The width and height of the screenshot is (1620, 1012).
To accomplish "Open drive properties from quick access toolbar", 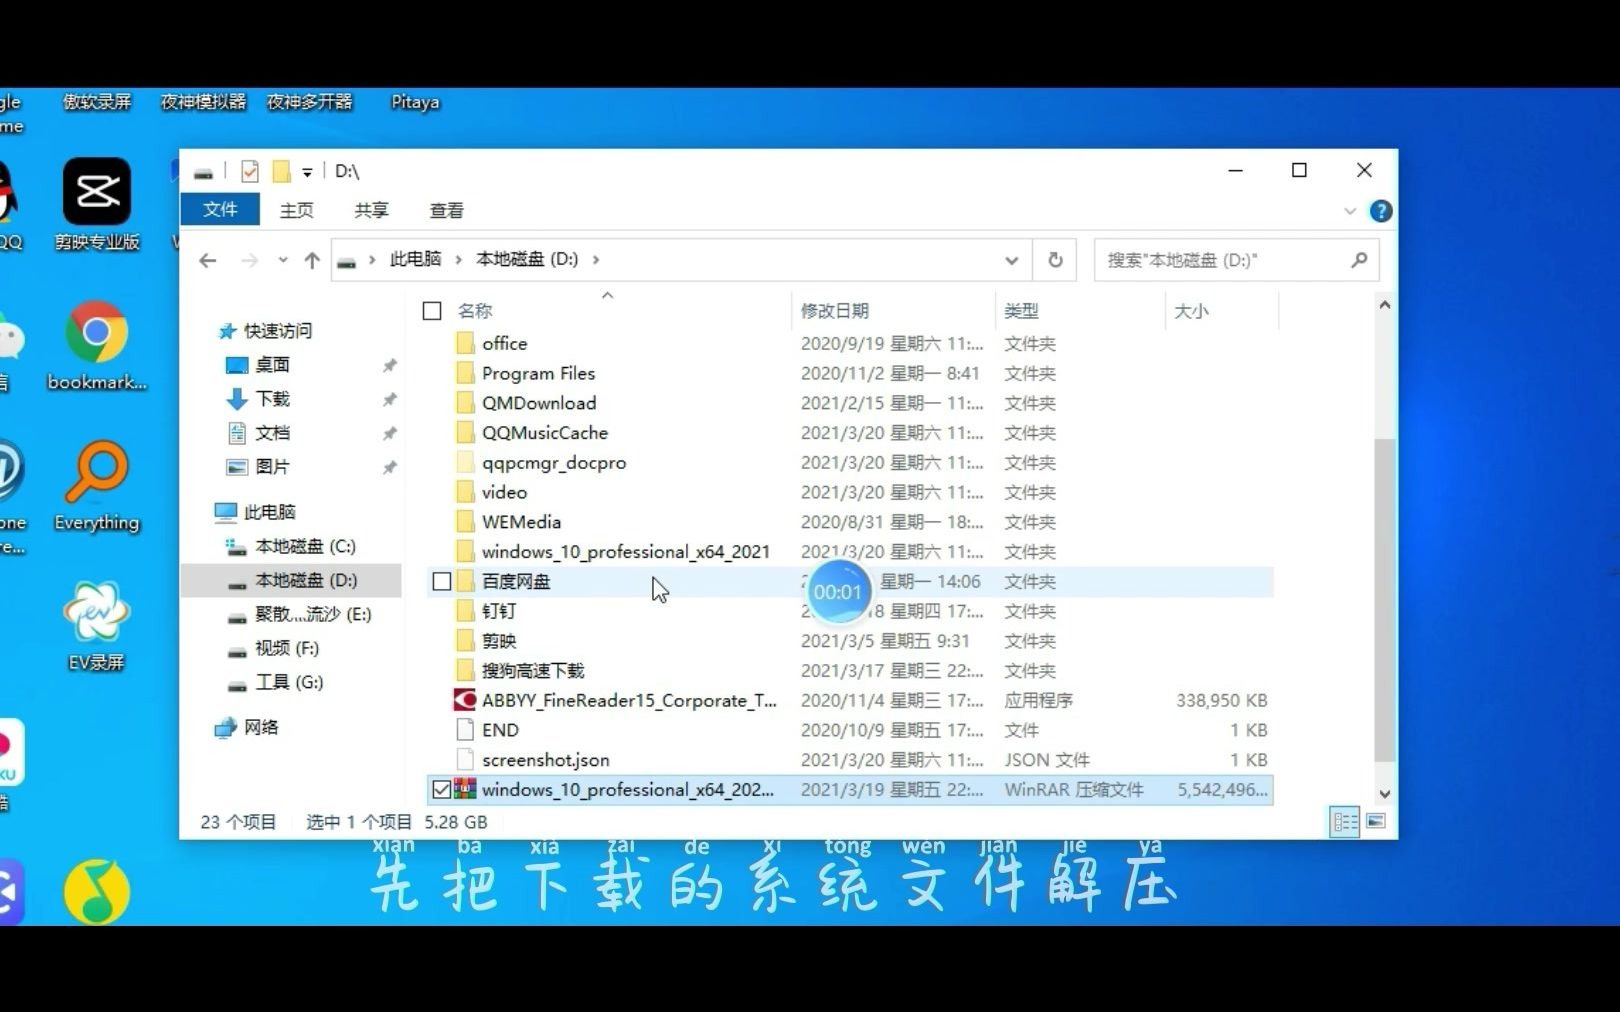I will [250, 171].
